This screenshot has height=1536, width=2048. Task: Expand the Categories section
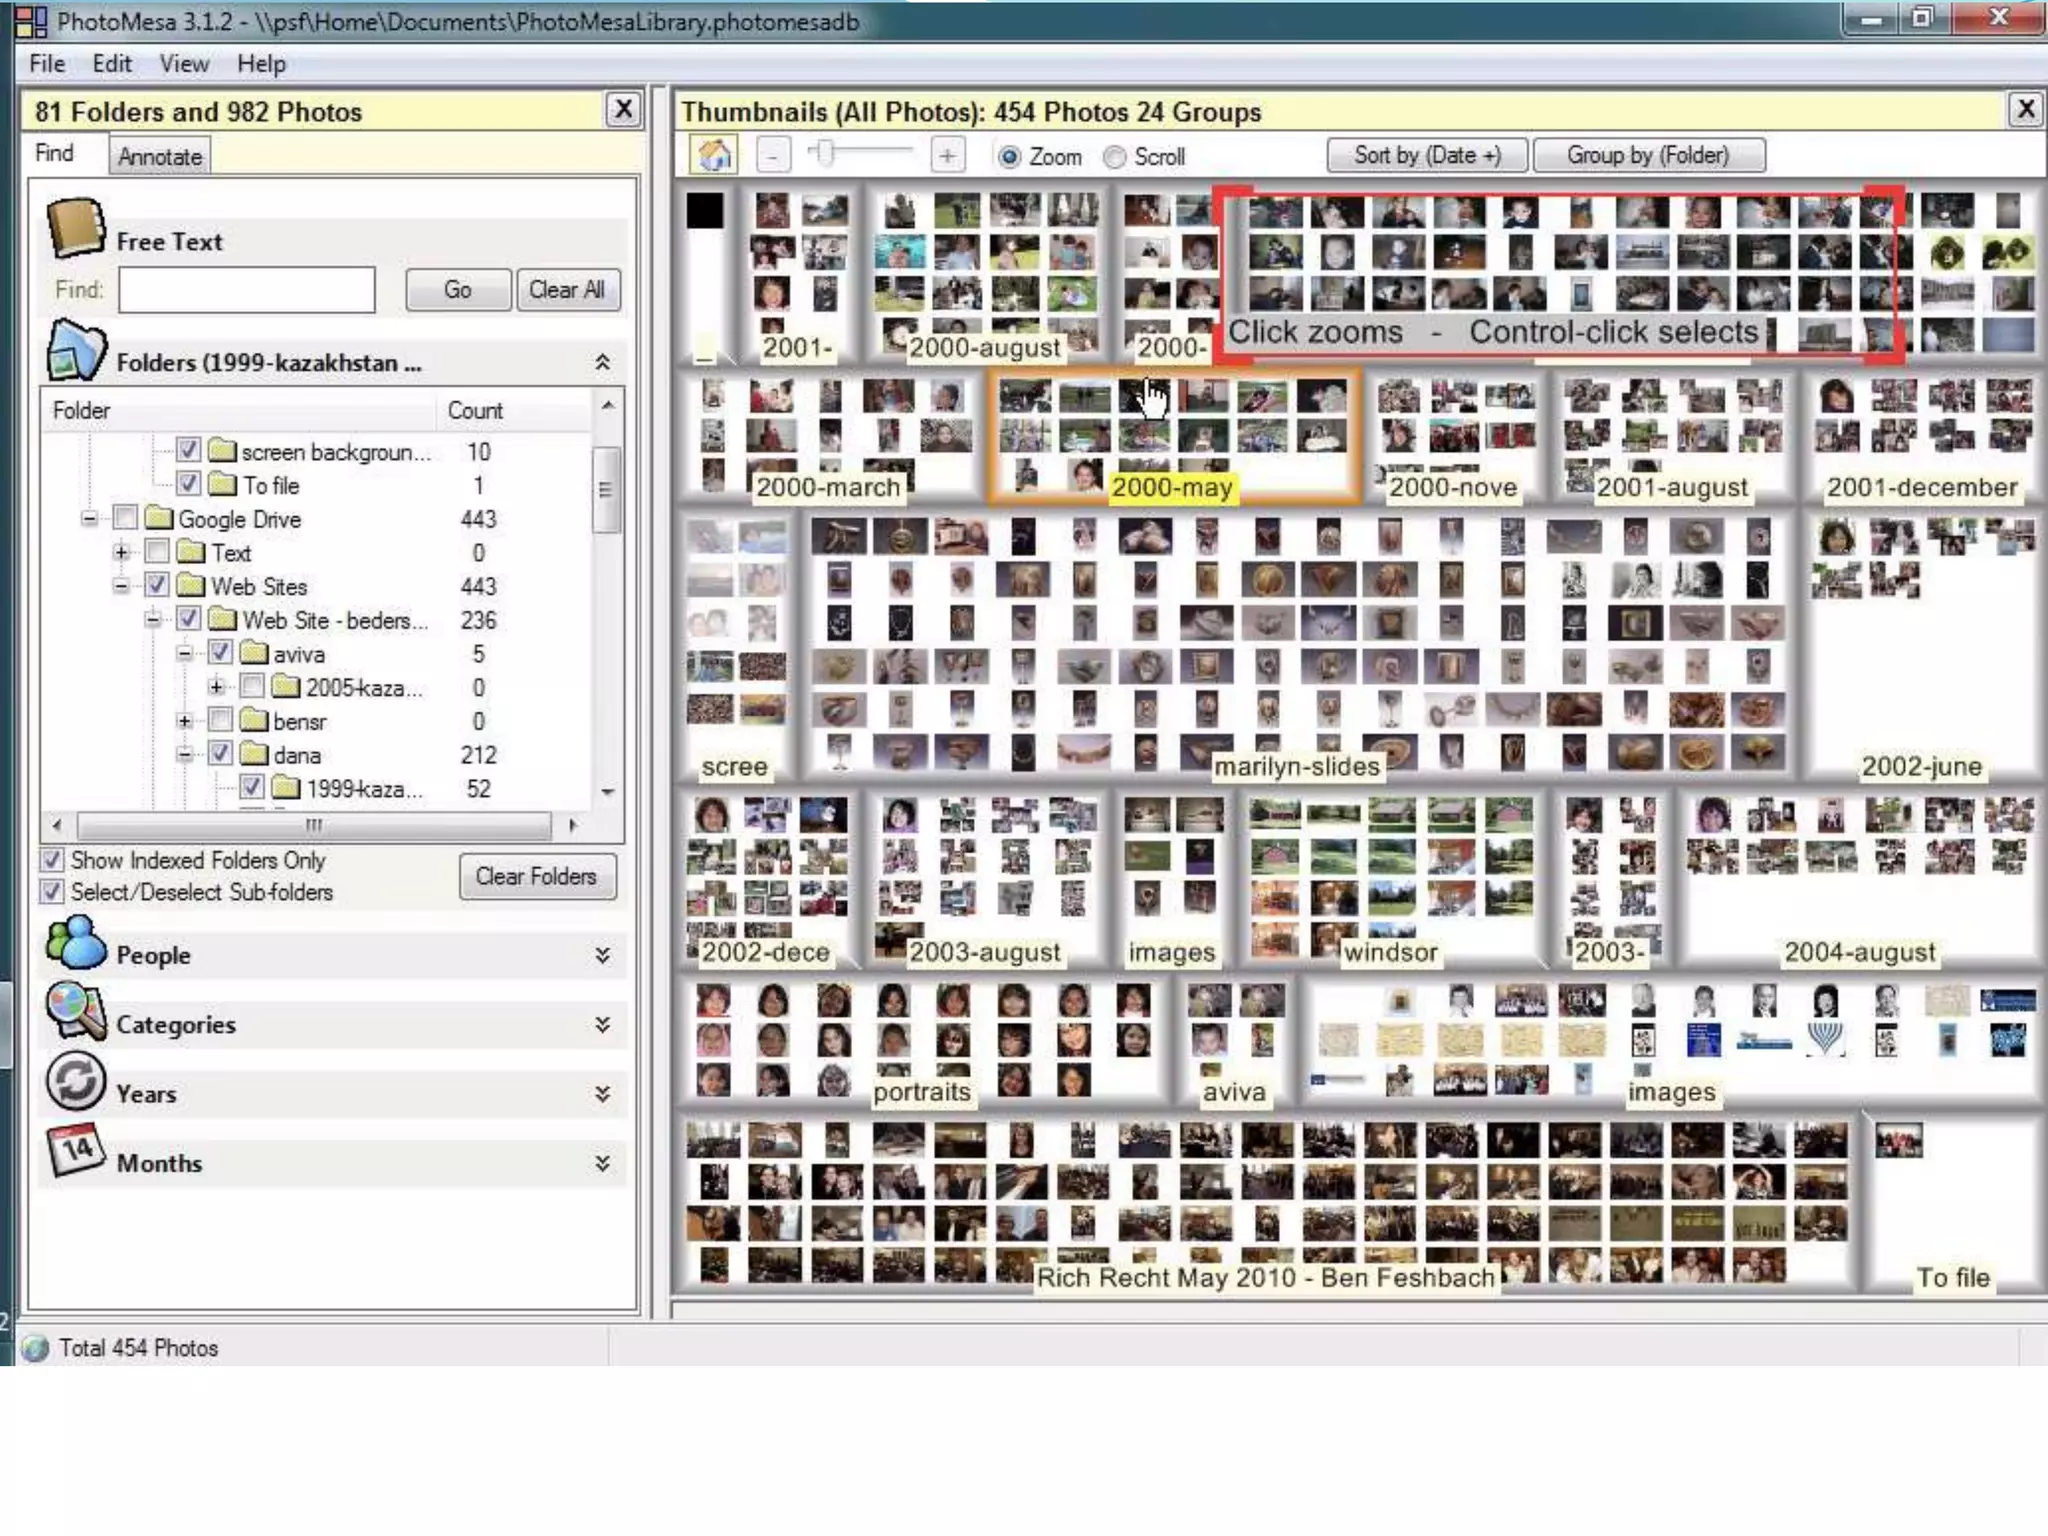602,1024
